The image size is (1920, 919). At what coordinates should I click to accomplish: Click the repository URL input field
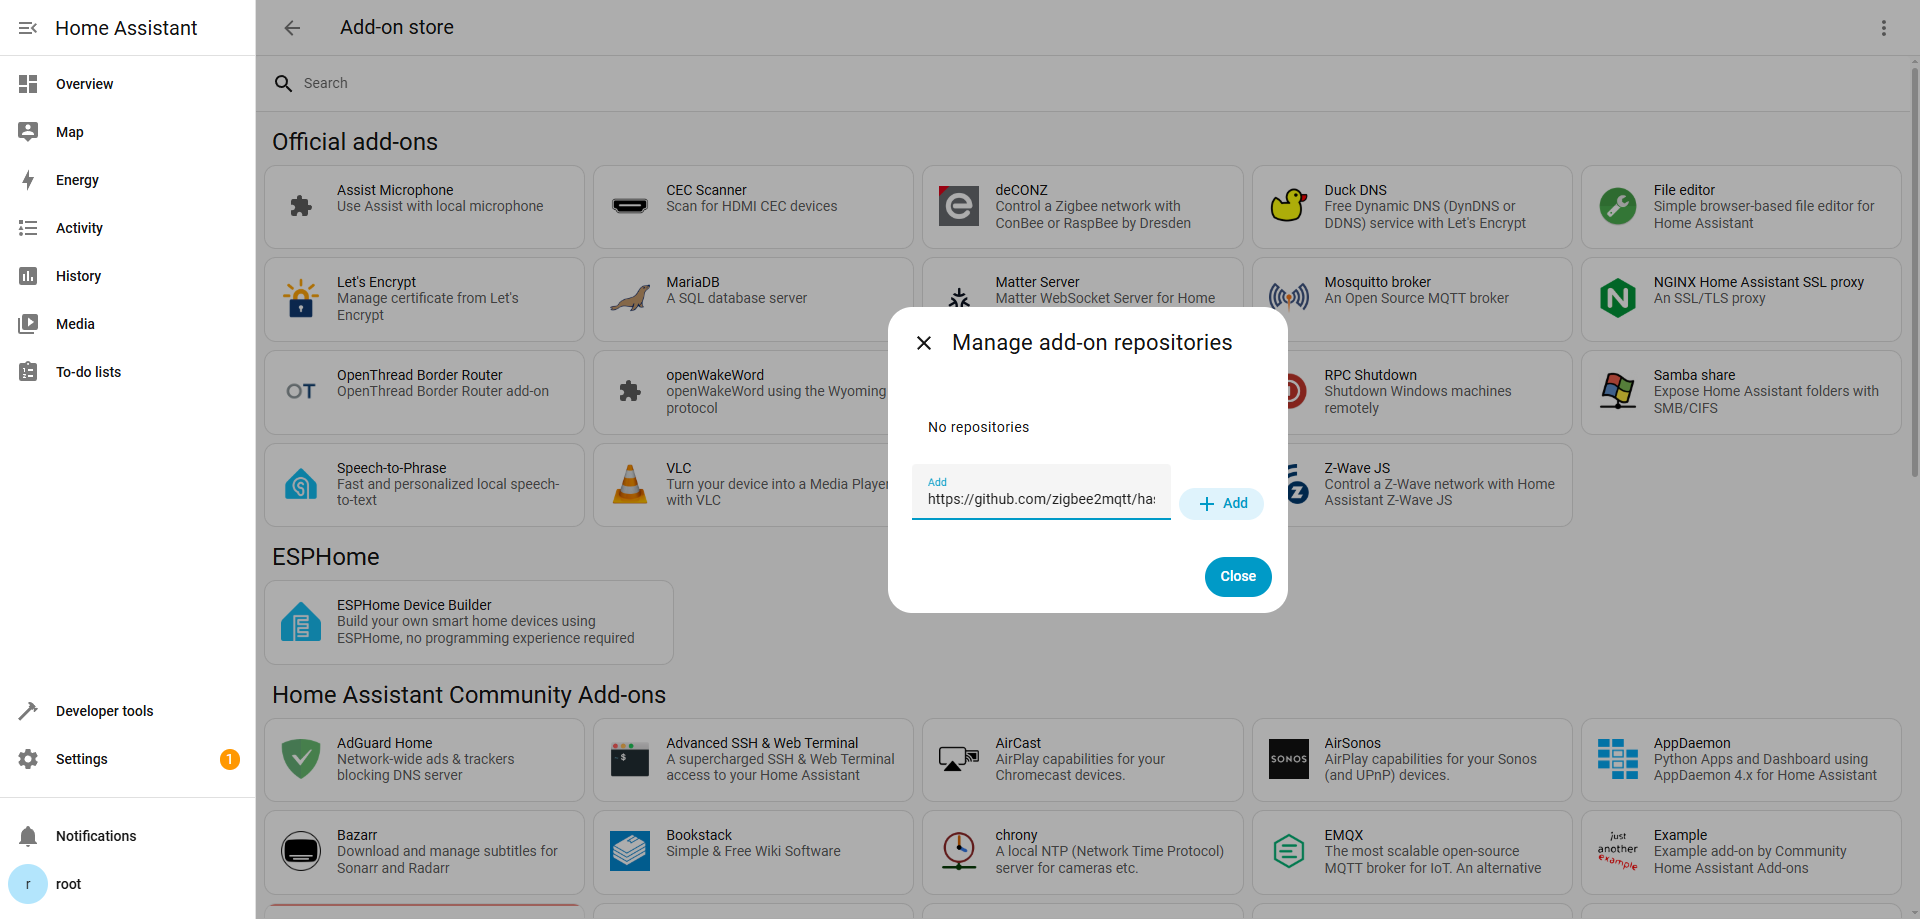click(1040, 499)
